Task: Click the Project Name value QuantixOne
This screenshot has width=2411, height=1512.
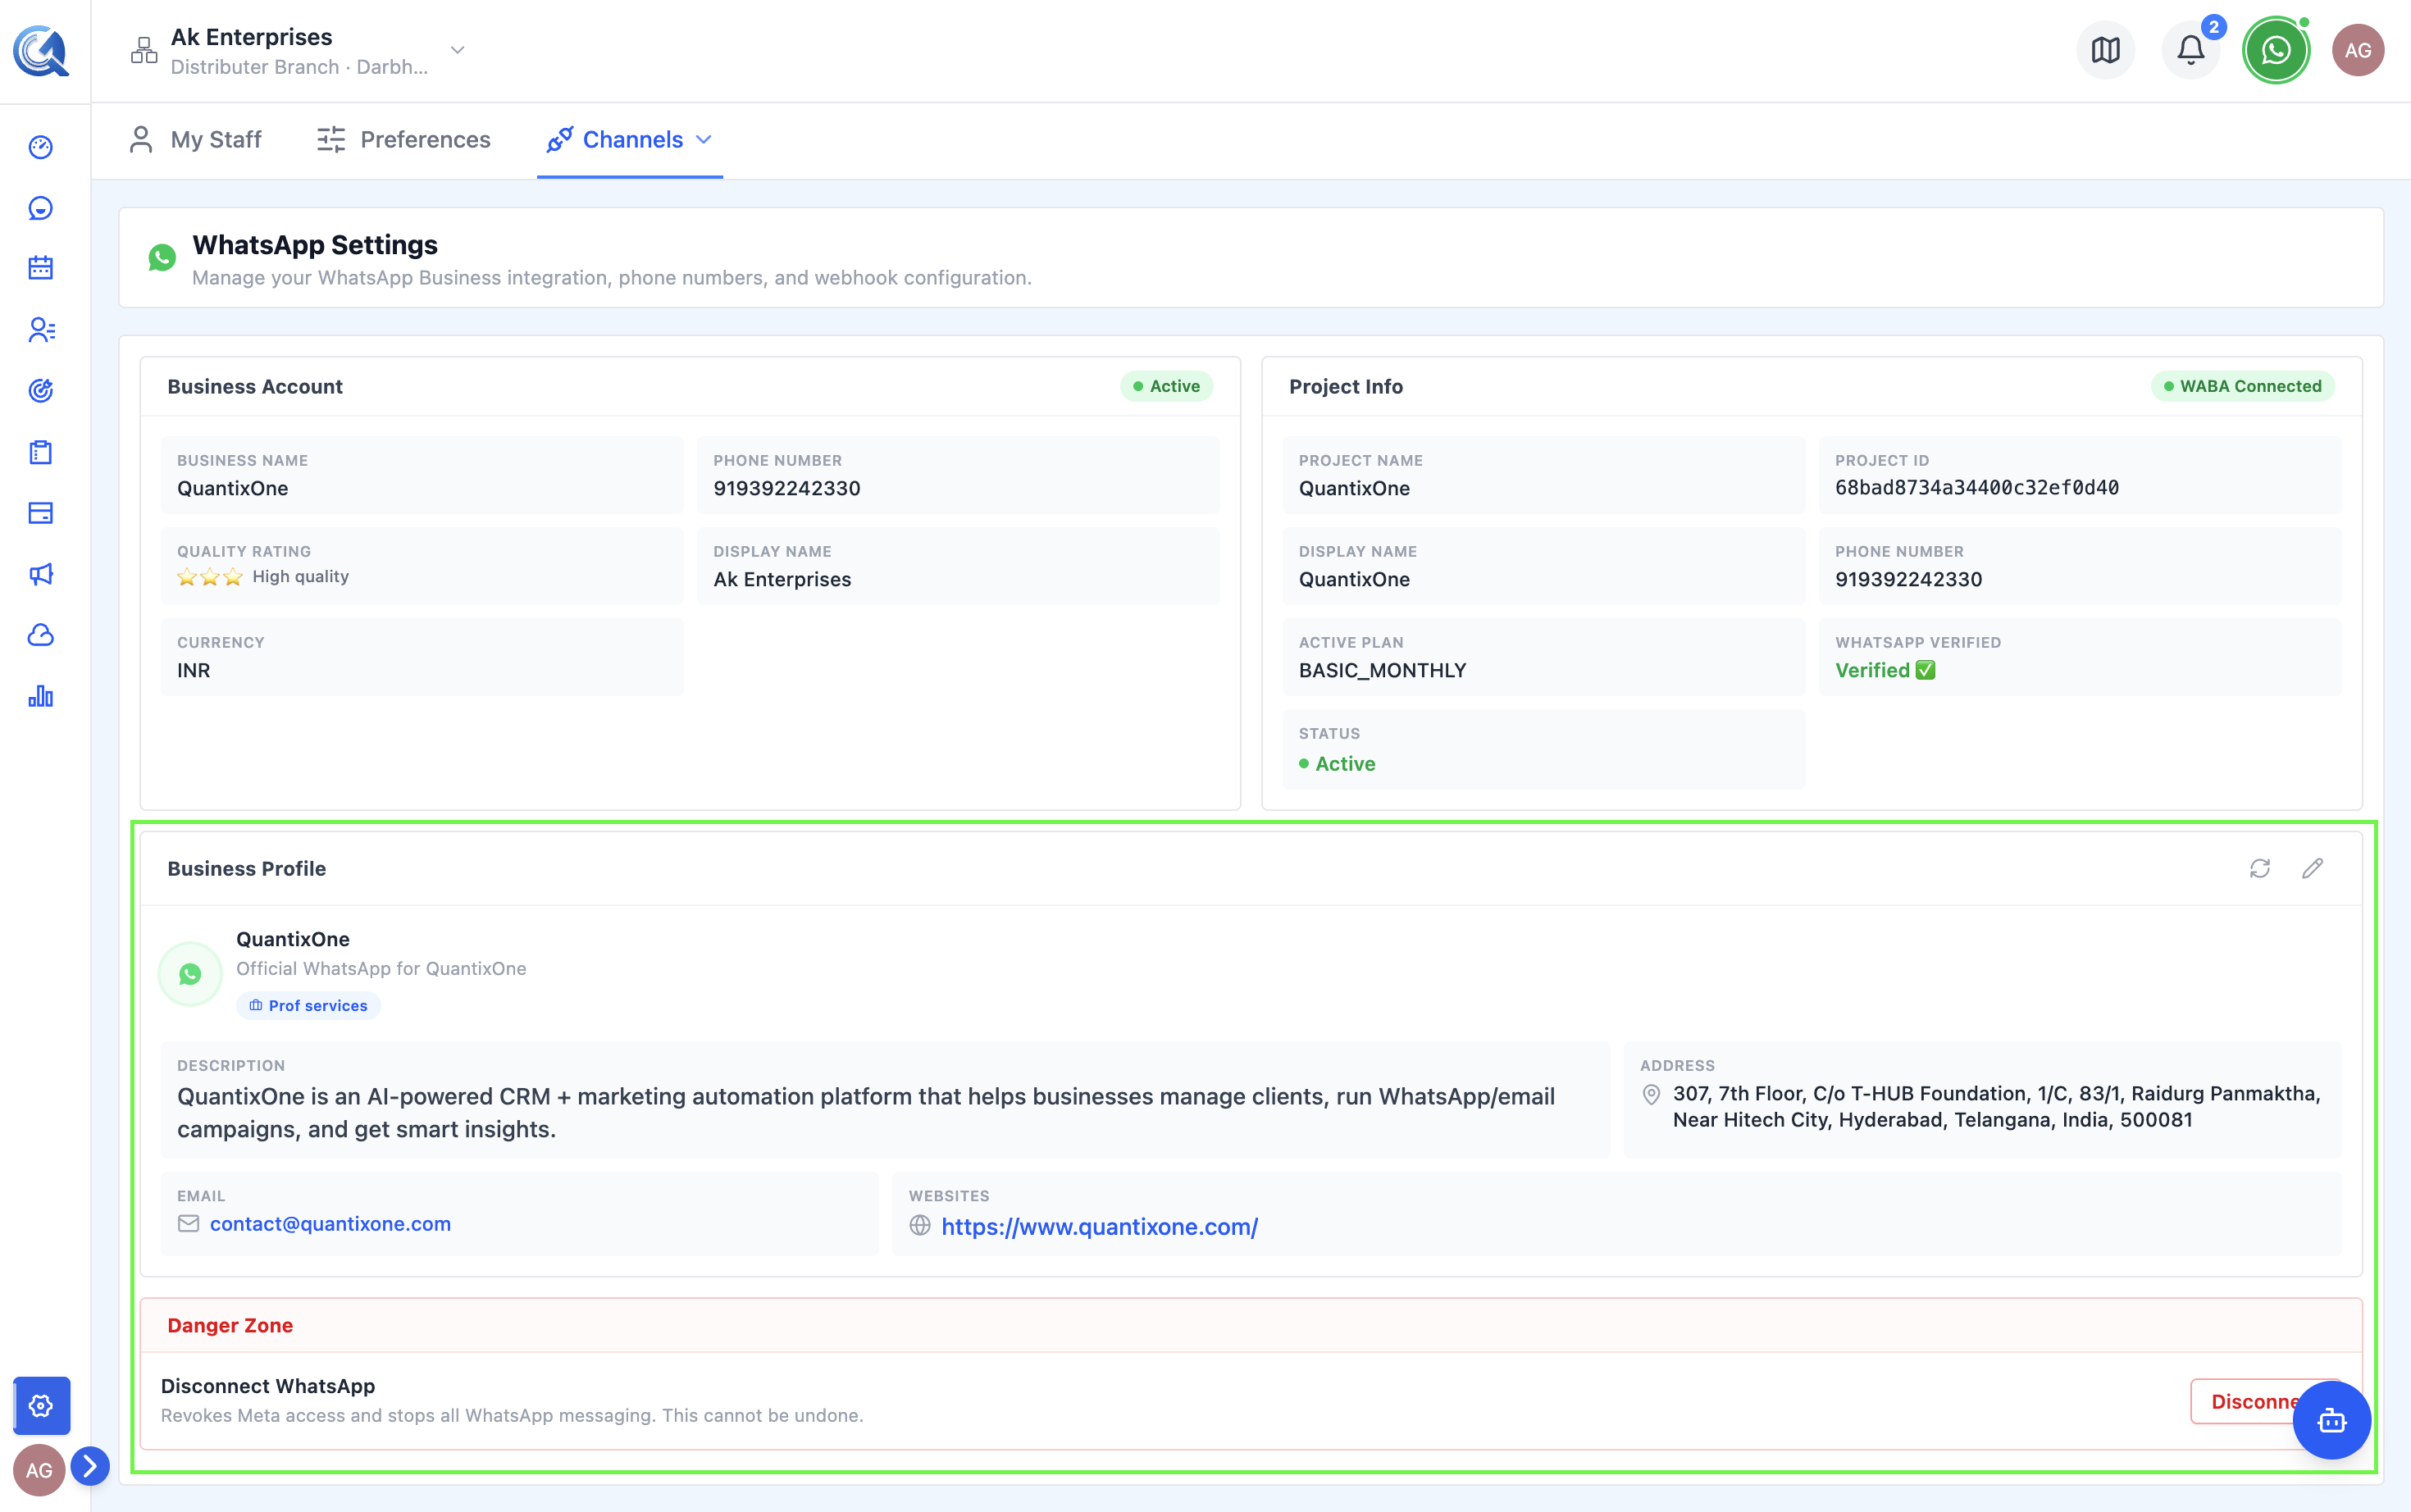Action: click(x=1354, y=488)
